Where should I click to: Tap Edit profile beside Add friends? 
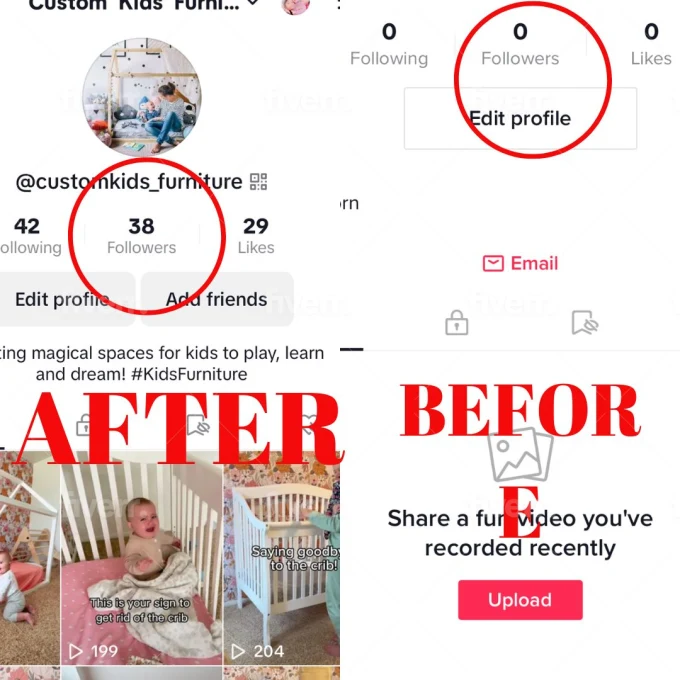click(x=67, y=299)
